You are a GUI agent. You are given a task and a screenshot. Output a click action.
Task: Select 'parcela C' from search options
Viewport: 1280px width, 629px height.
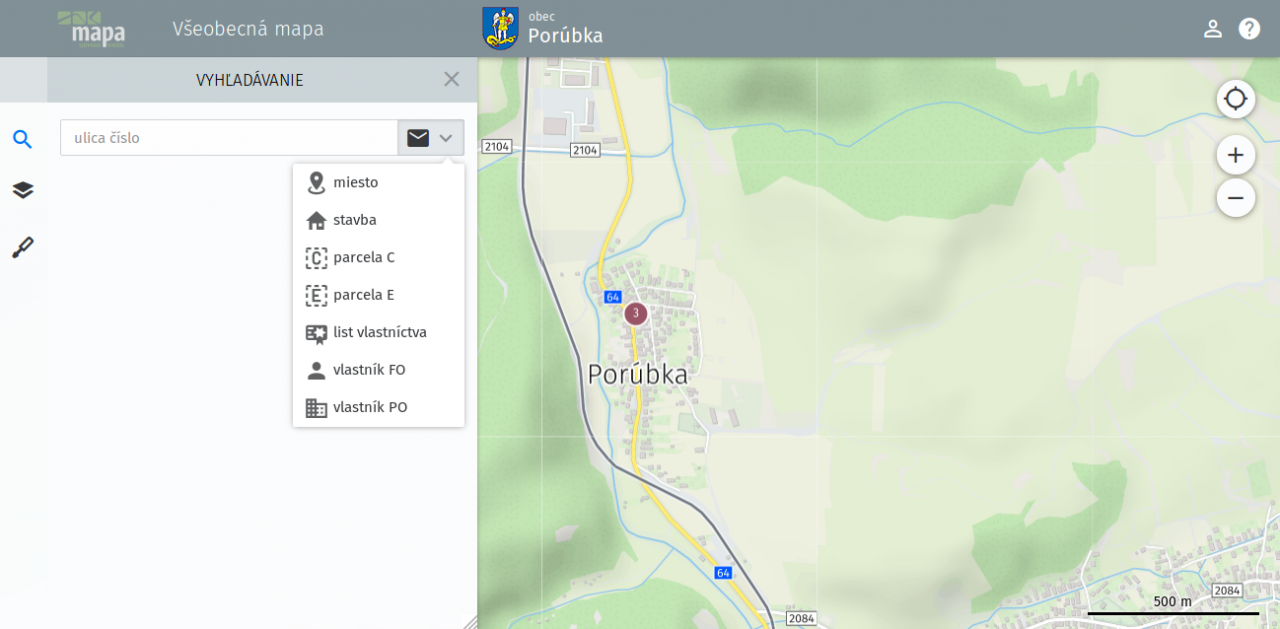click(363, 258)
